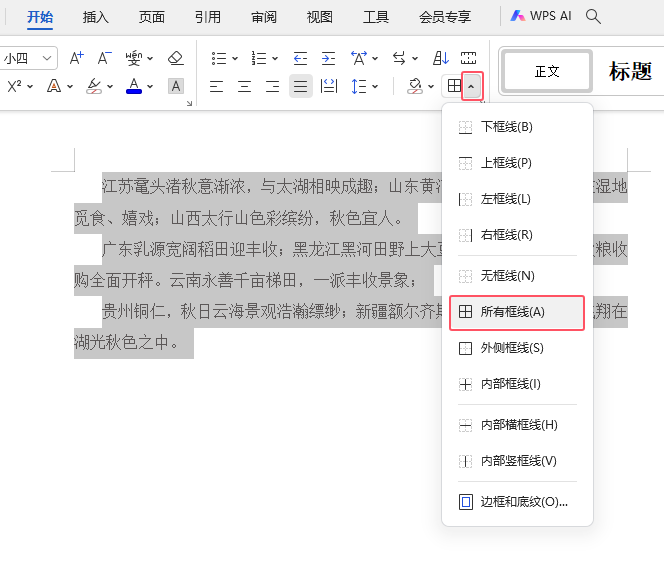Image resolution: width=664 pixels, height=562 pixels.
Task: Click the distributed alignment icon
Action: tap(329, 86)
